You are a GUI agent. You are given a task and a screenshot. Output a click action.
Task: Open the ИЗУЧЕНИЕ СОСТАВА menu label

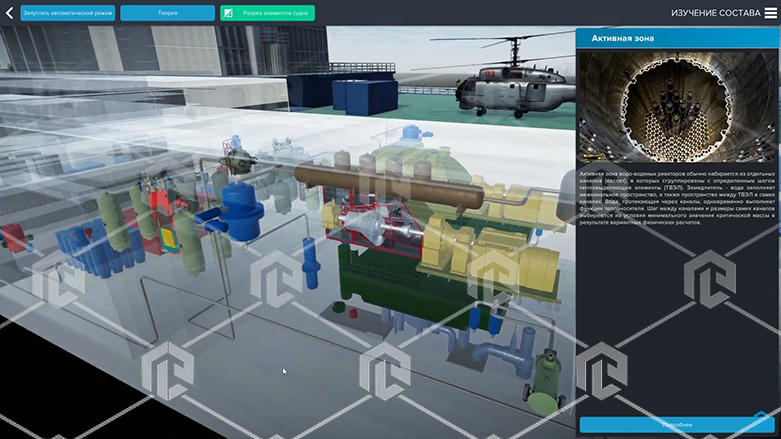[715, 13]
